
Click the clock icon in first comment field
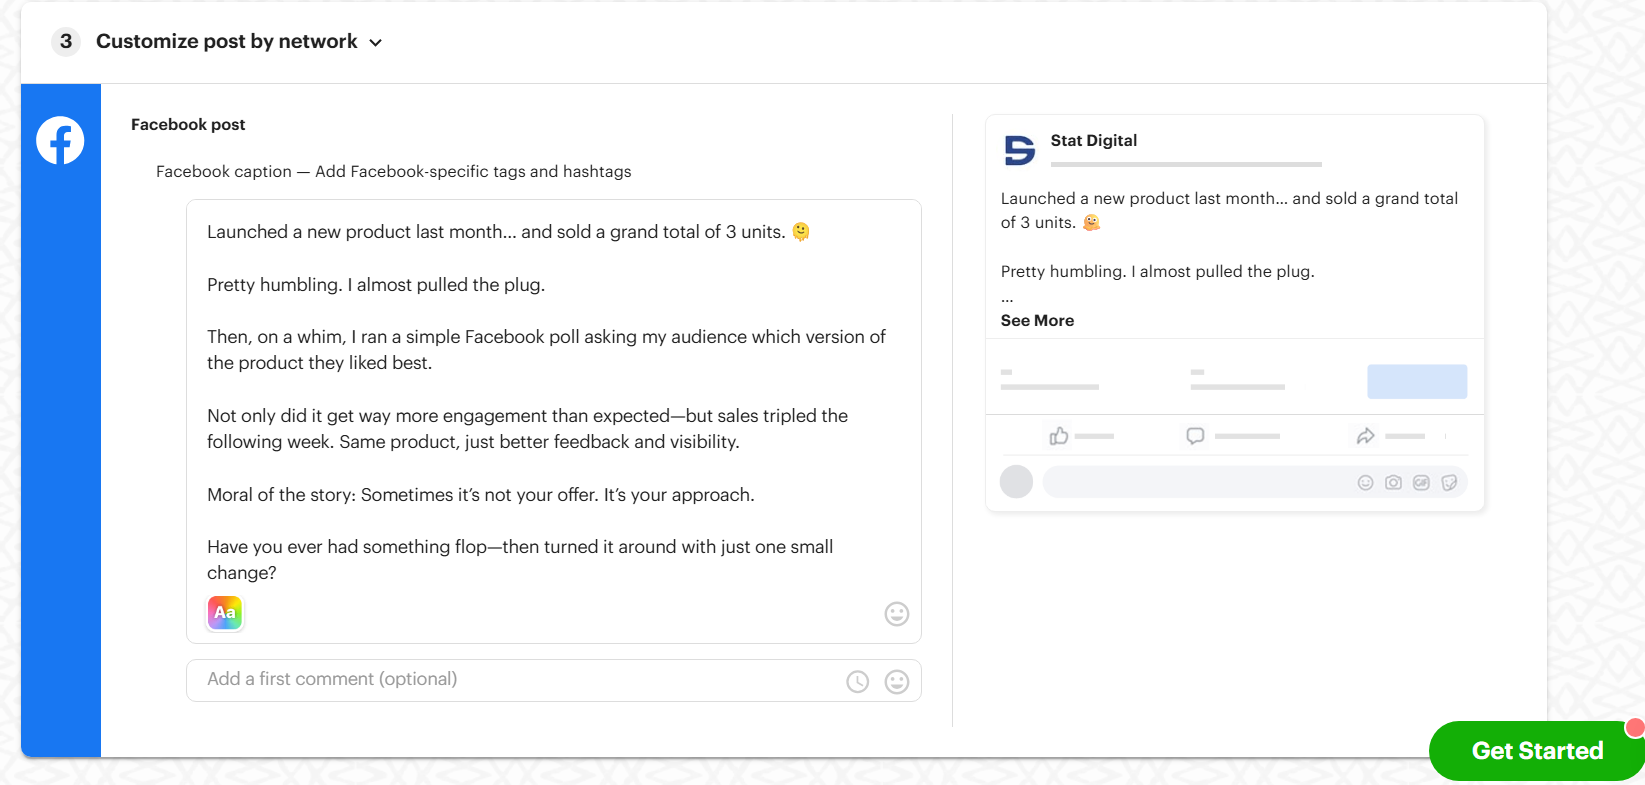tap(858, 682)
